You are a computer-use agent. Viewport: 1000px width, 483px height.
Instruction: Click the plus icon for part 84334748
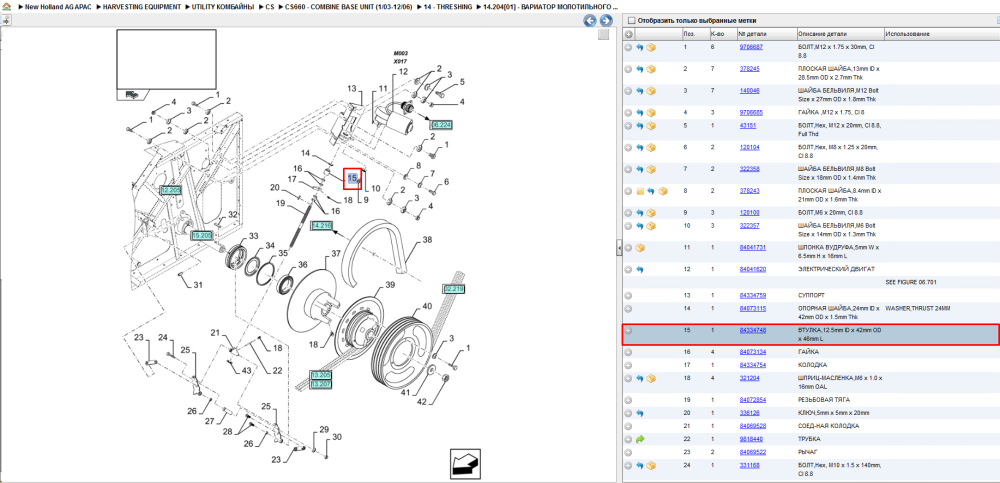pos(628,331)
